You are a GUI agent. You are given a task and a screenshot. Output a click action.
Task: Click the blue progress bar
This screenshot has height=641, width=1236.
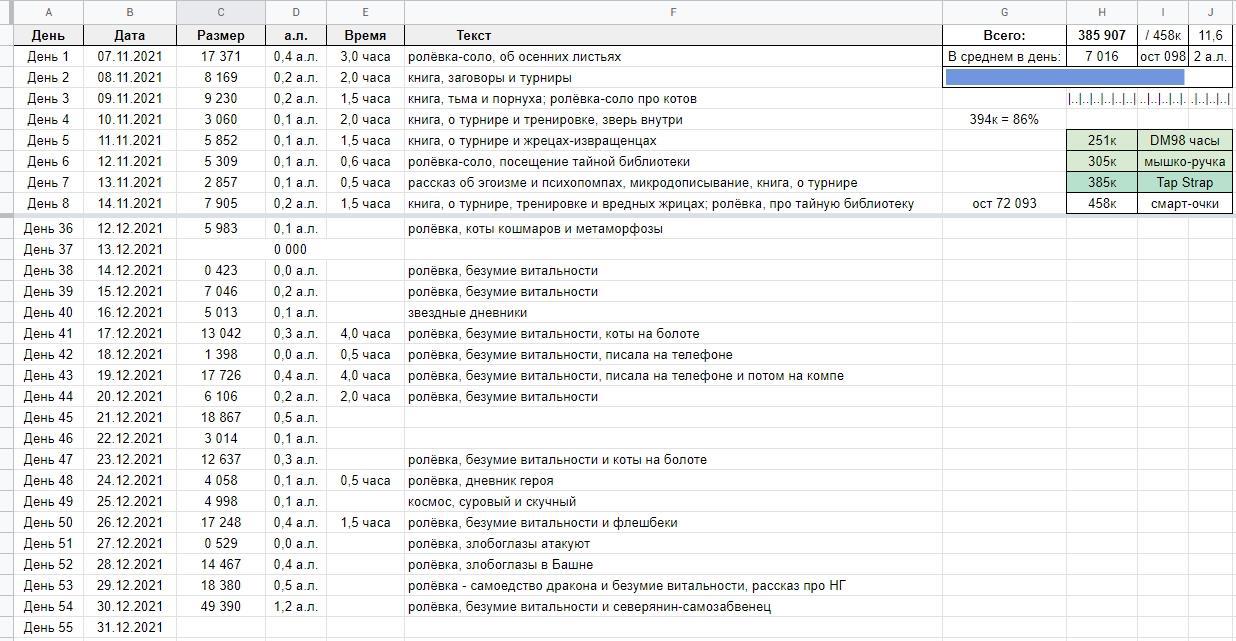1064,77
